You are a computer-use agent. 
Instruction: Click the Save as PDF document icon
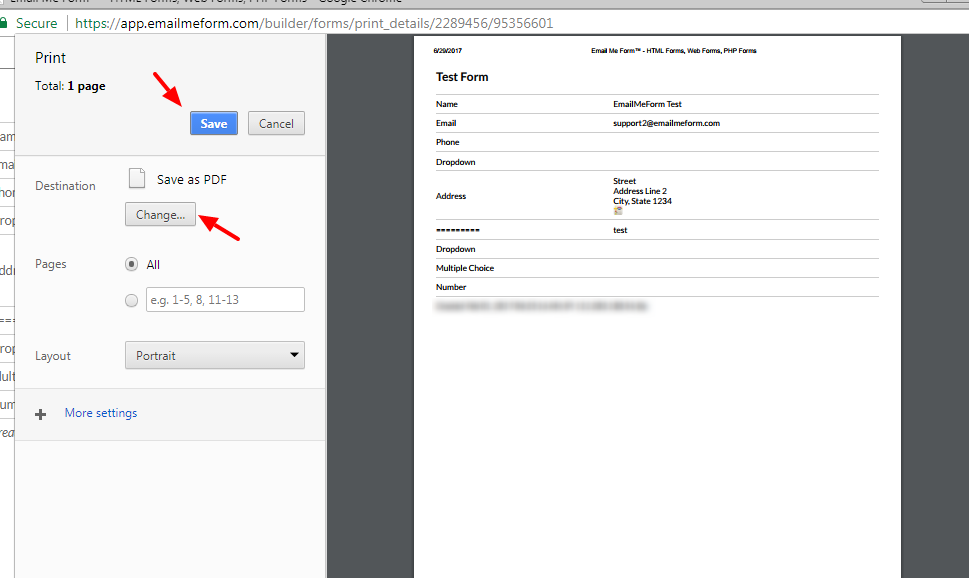tap(137, 179)
